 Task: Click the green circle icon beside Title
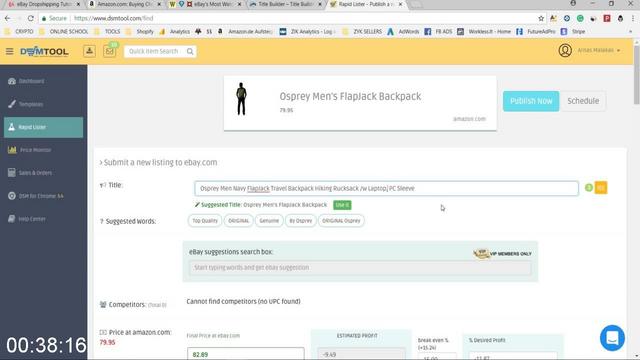click(589, 188)
